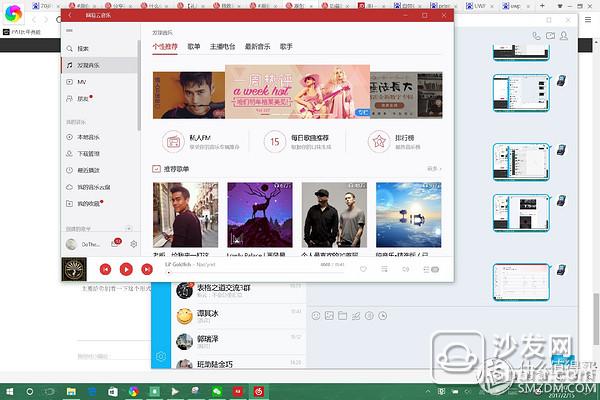Click the DoThe... user avatar
The width and height of the screenshot is (600, 400).
(x=71, y=244)
